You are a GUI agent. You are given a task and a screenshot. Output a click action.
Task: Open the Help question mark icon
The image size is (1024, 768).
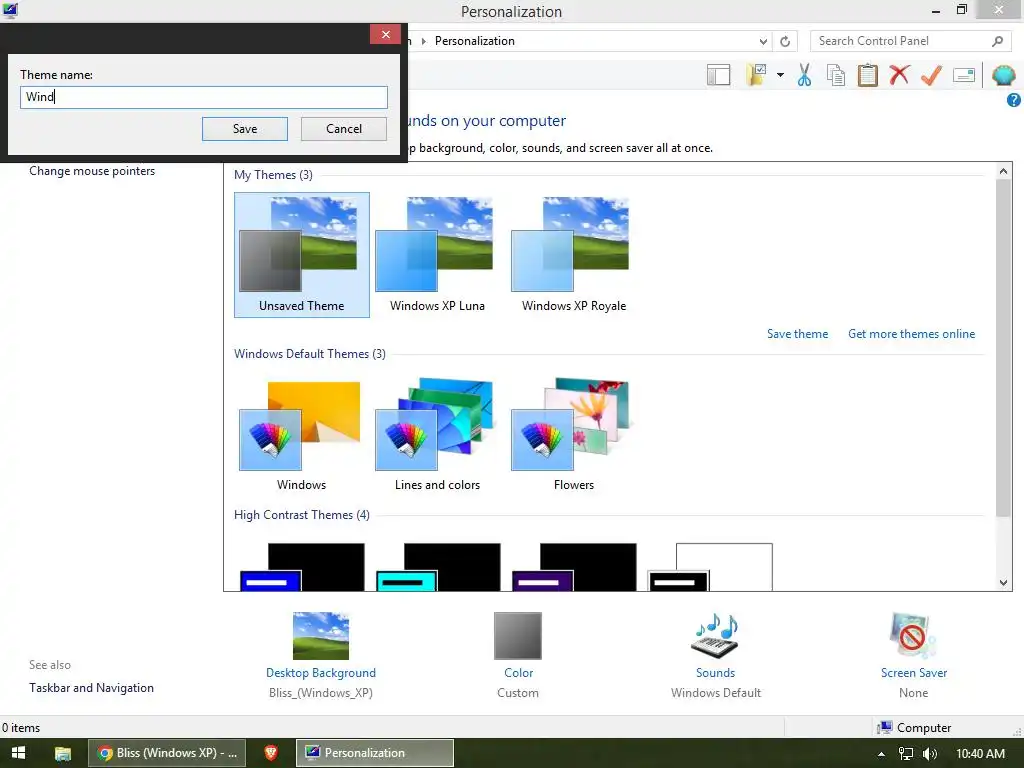(1014, 100)
